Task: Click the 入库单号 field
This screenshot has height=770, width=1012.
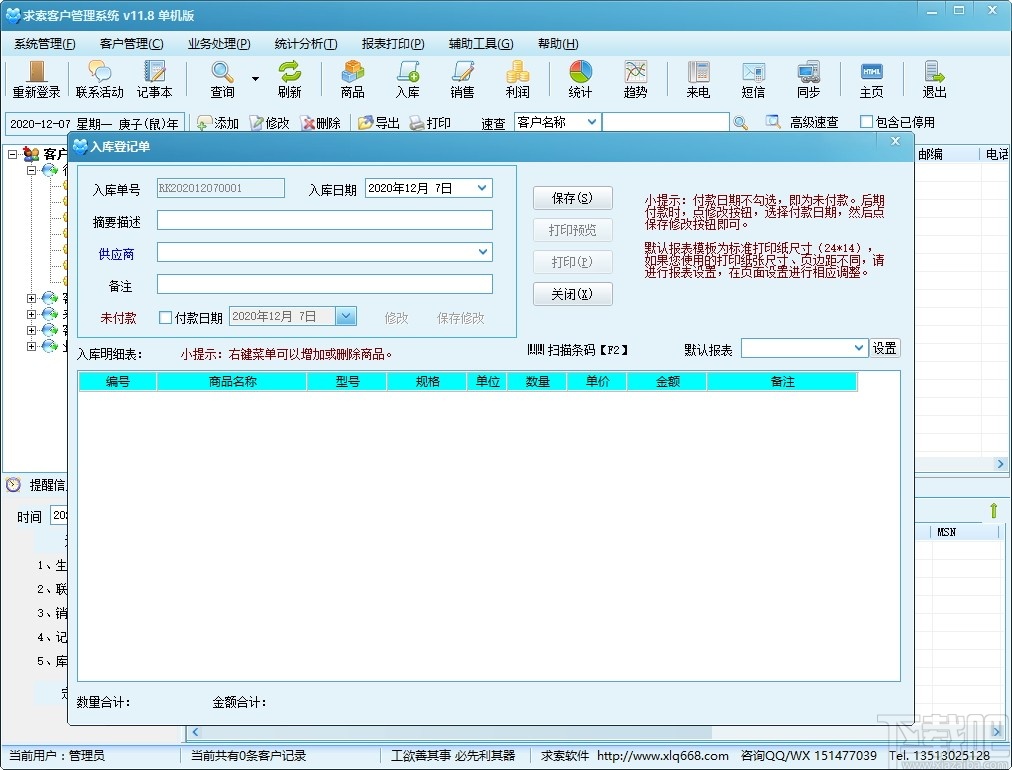Action: tap(221, 188)
